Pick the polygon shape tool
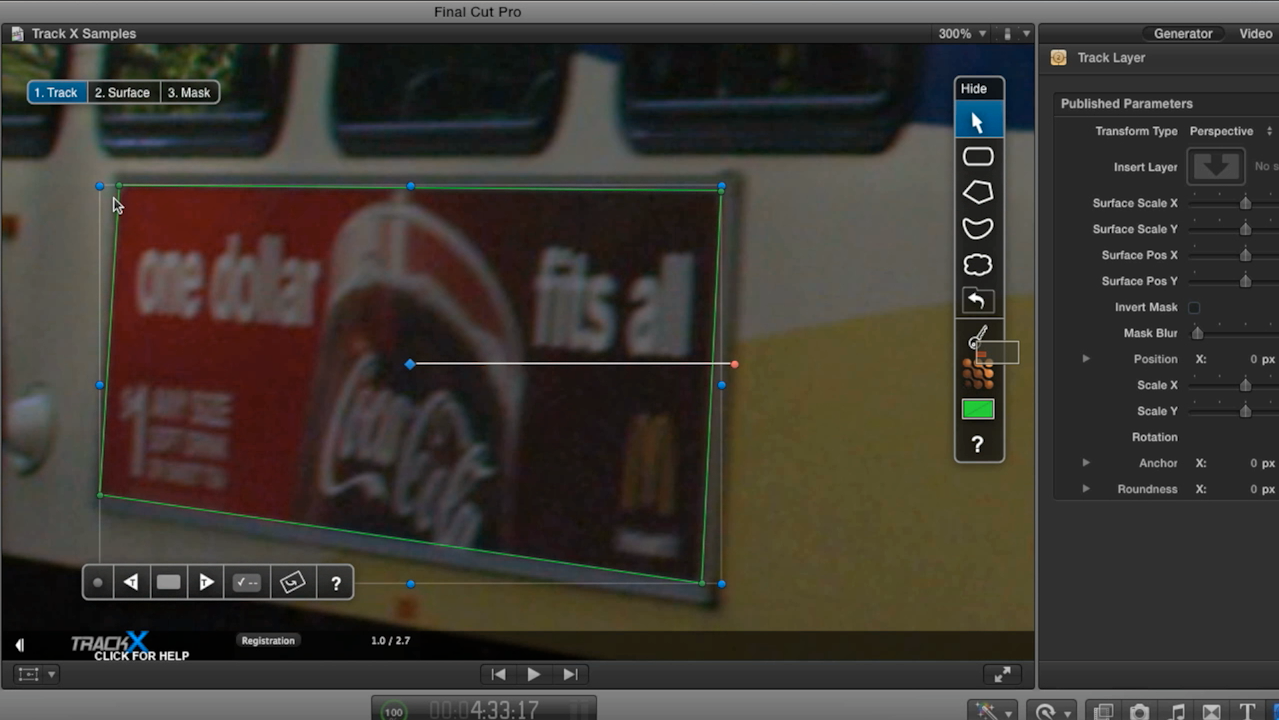Viewport: 1279px width, 720px height. pos(978,192)
